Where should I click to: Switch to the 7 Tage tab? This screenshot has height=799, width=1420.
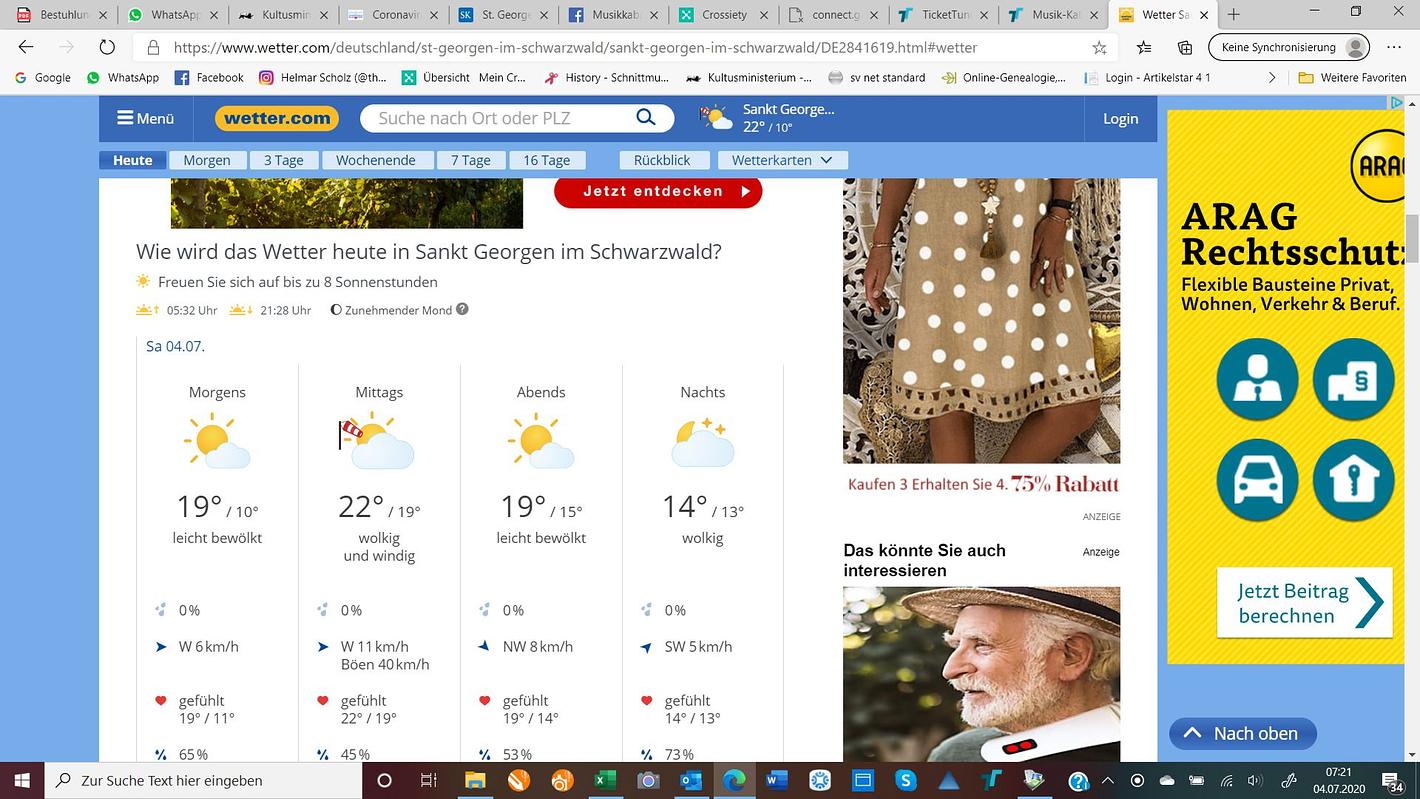[470, 160]
